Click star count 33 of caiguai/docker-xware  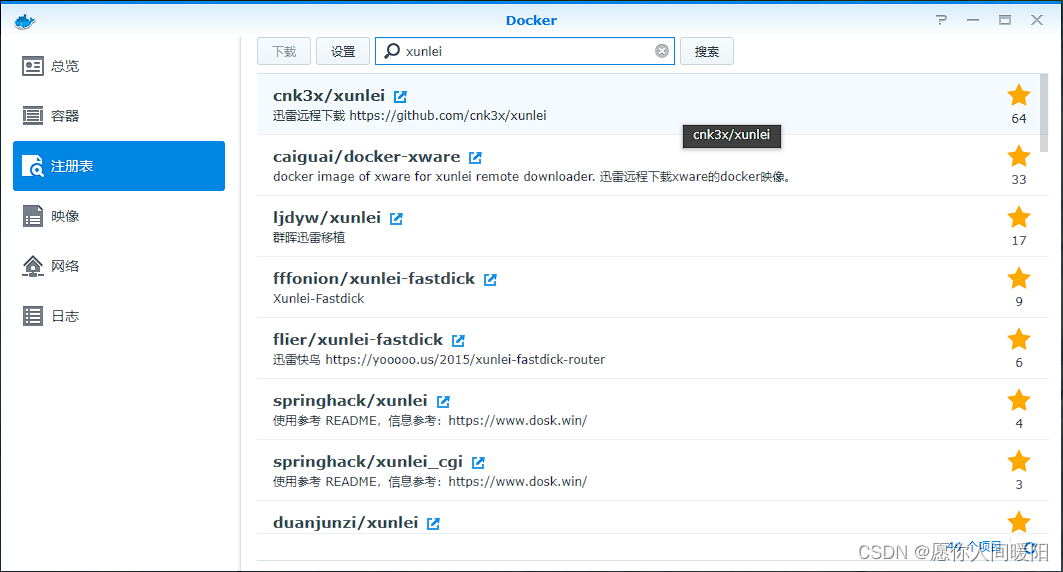click(1019, 180)
